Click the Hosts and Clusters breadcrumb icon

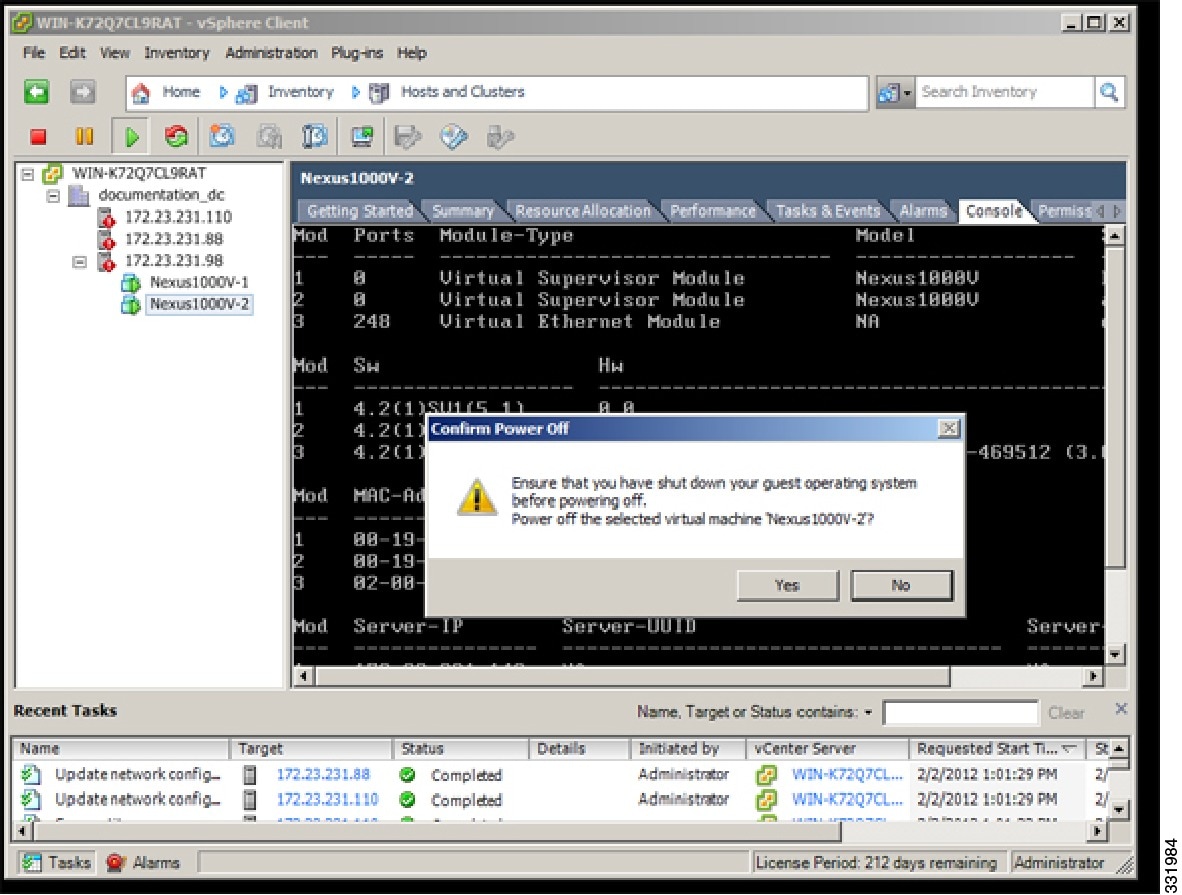pyautogui.click(x=379, y=93)
